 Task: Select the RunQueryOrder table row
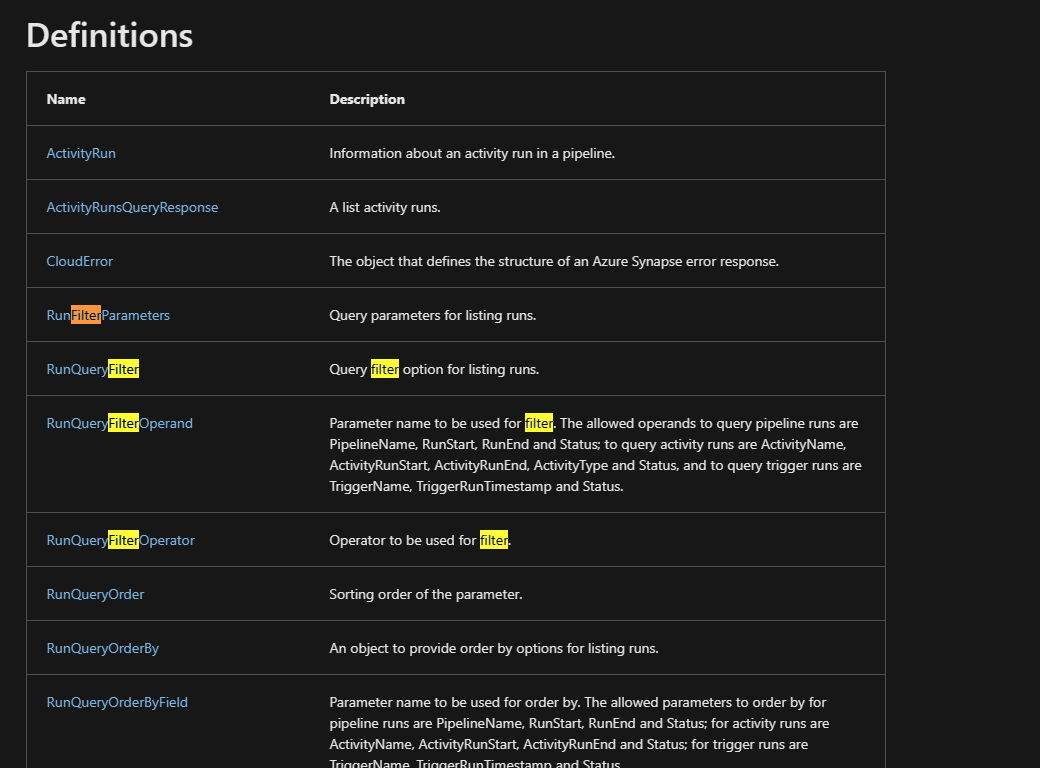tap(456, 593)
